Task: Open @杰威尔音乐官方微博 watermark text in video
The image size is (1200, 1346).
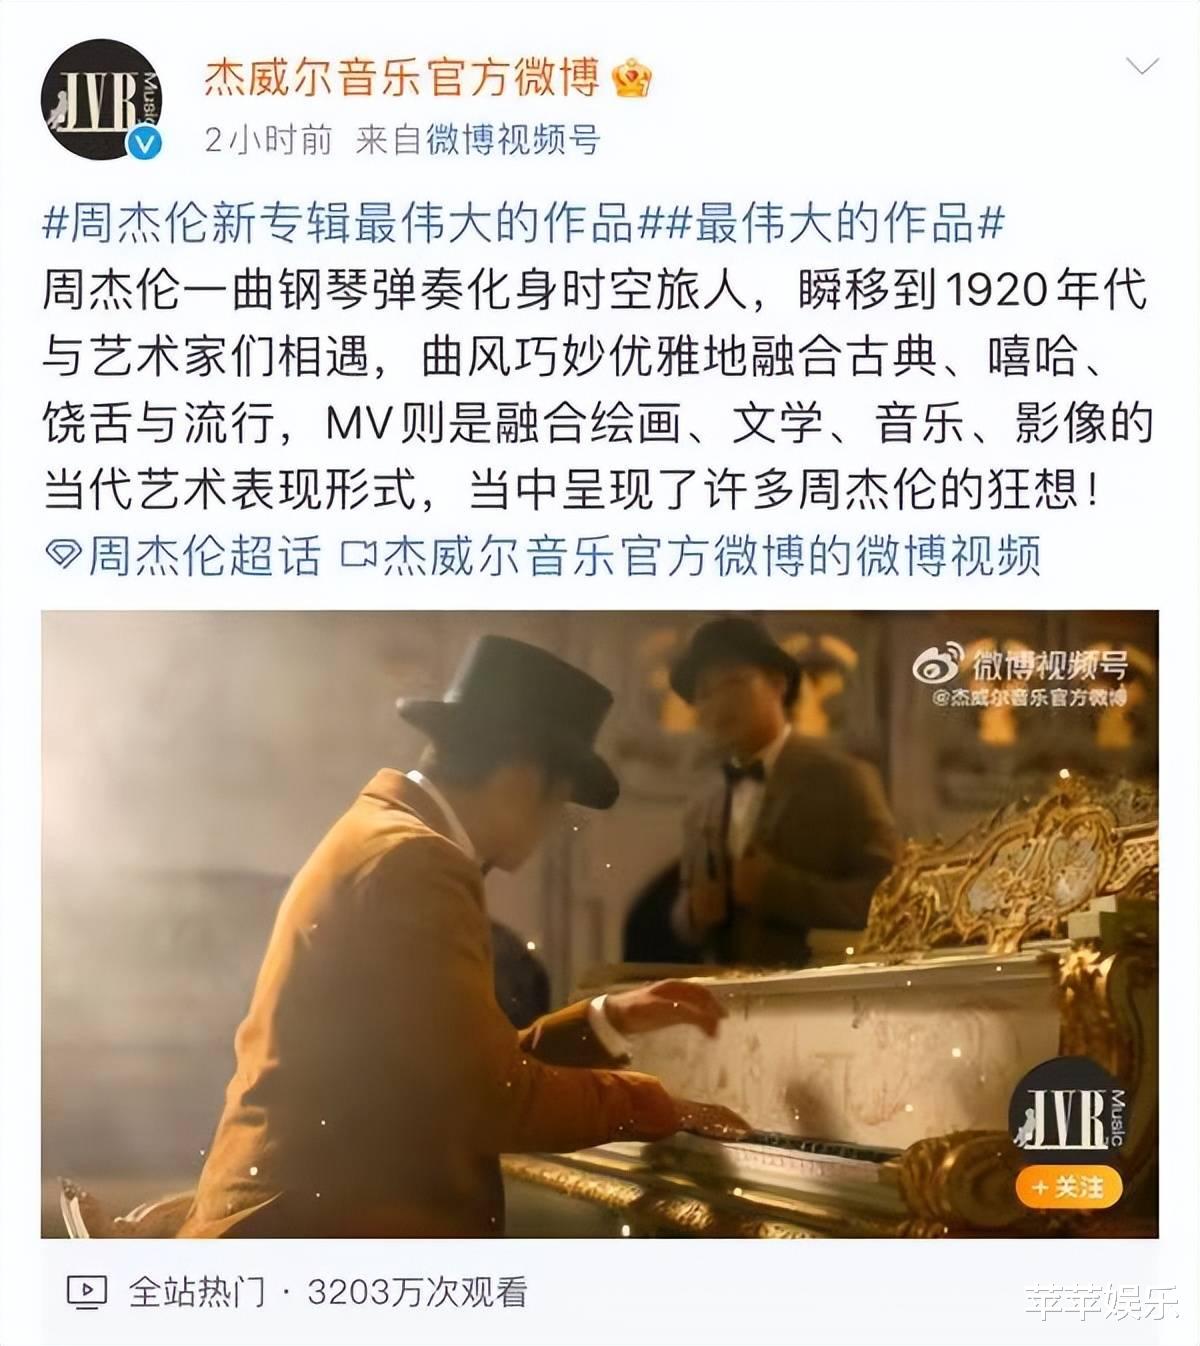Action: tap(1030, 697)
